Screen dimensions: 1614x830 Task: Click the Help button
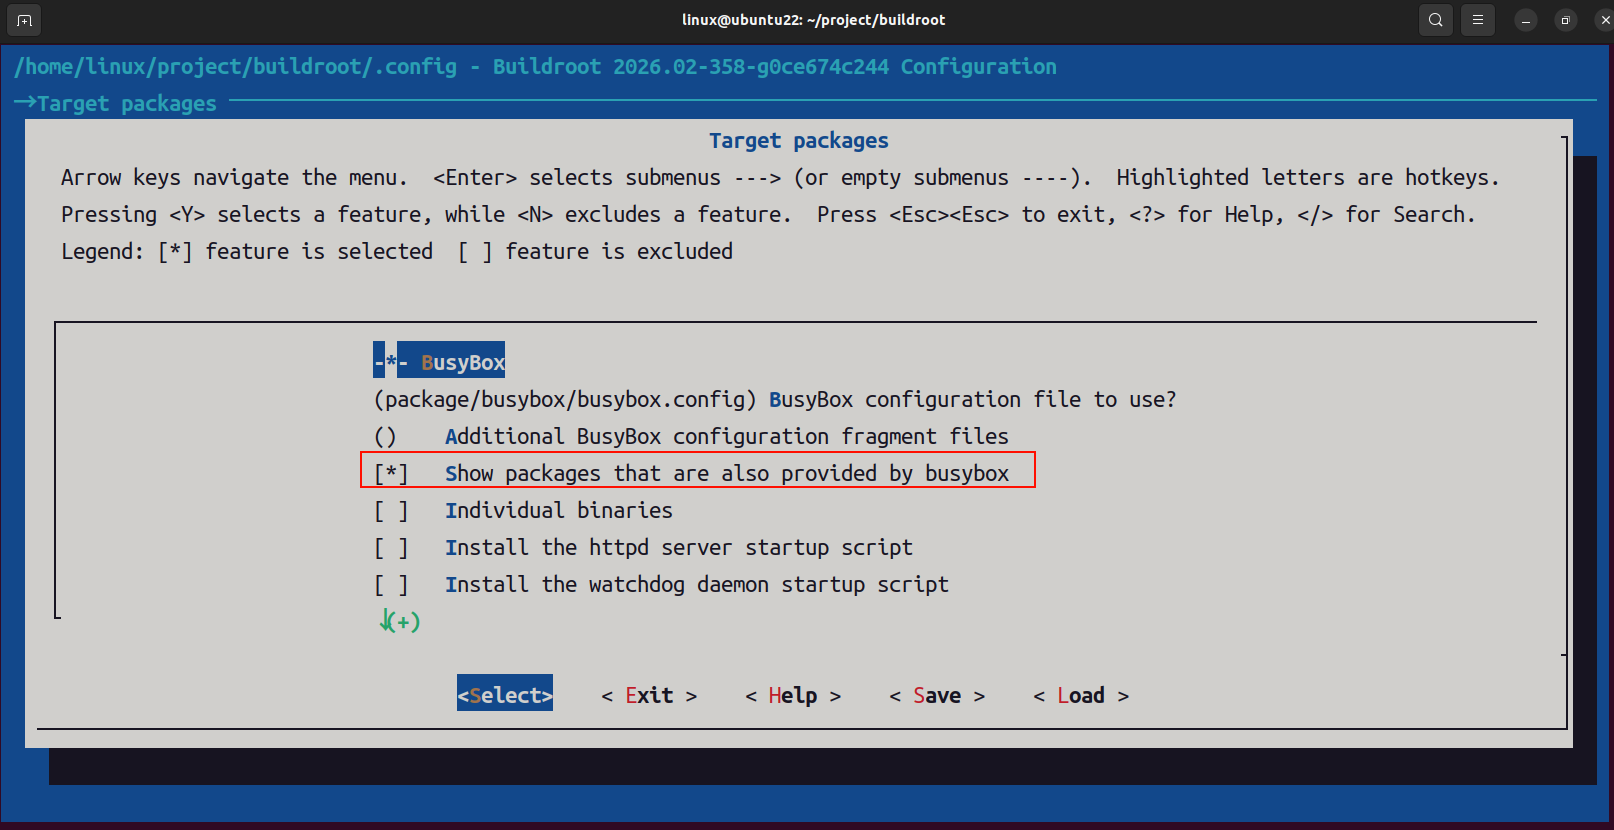coord(793,695)
